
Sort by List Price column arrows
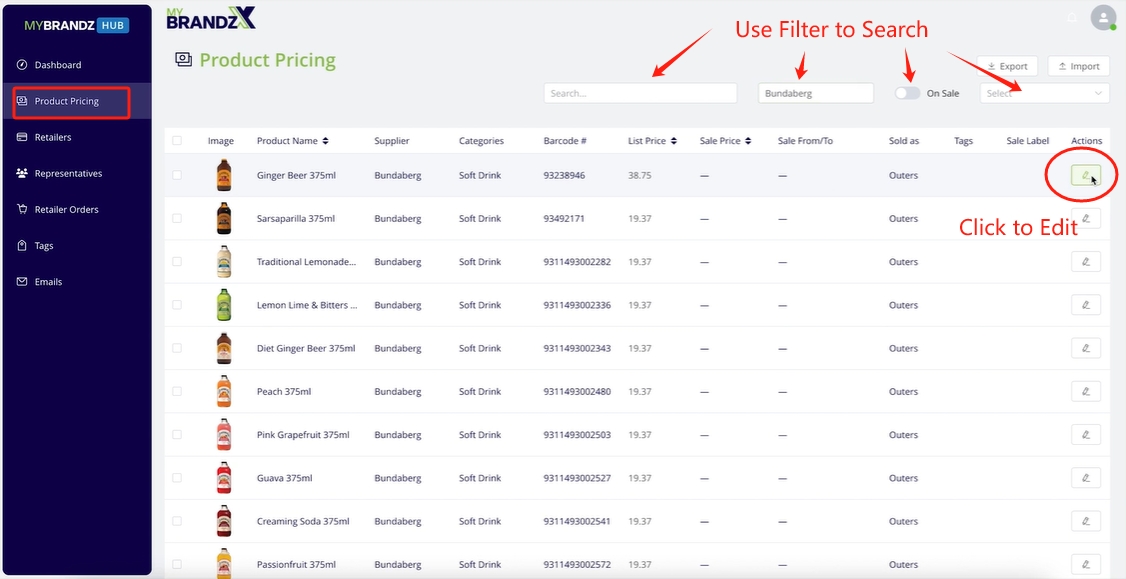674,141
